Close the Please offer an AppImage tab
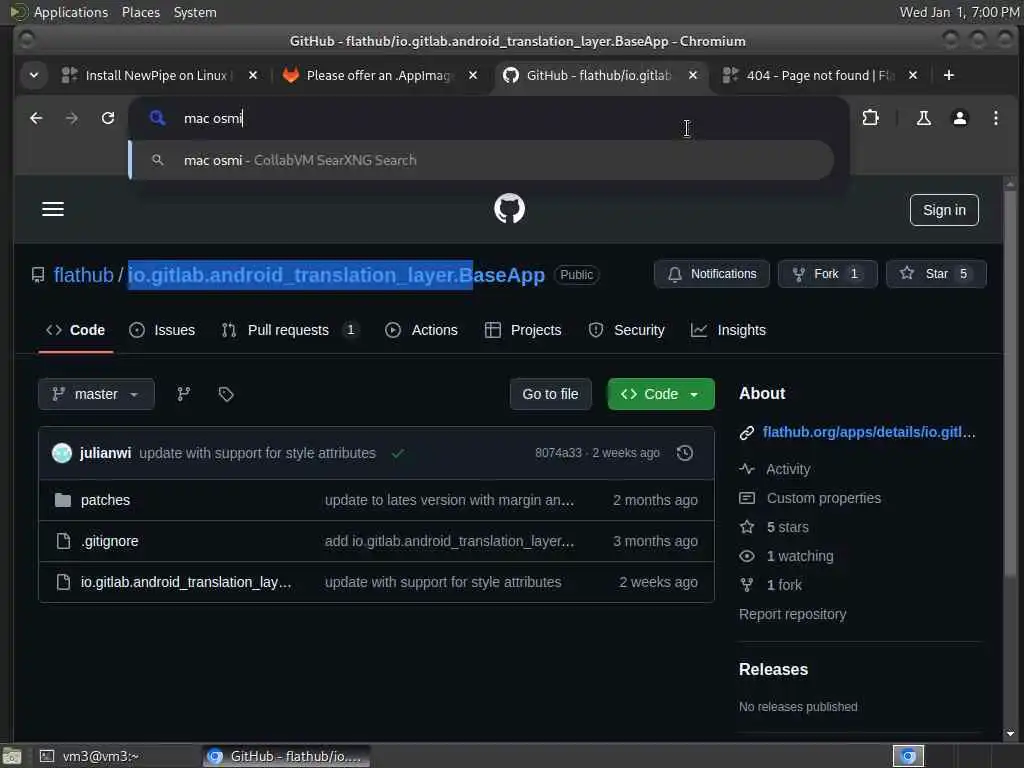The image size is (1024, 768). tap(473, 76)
